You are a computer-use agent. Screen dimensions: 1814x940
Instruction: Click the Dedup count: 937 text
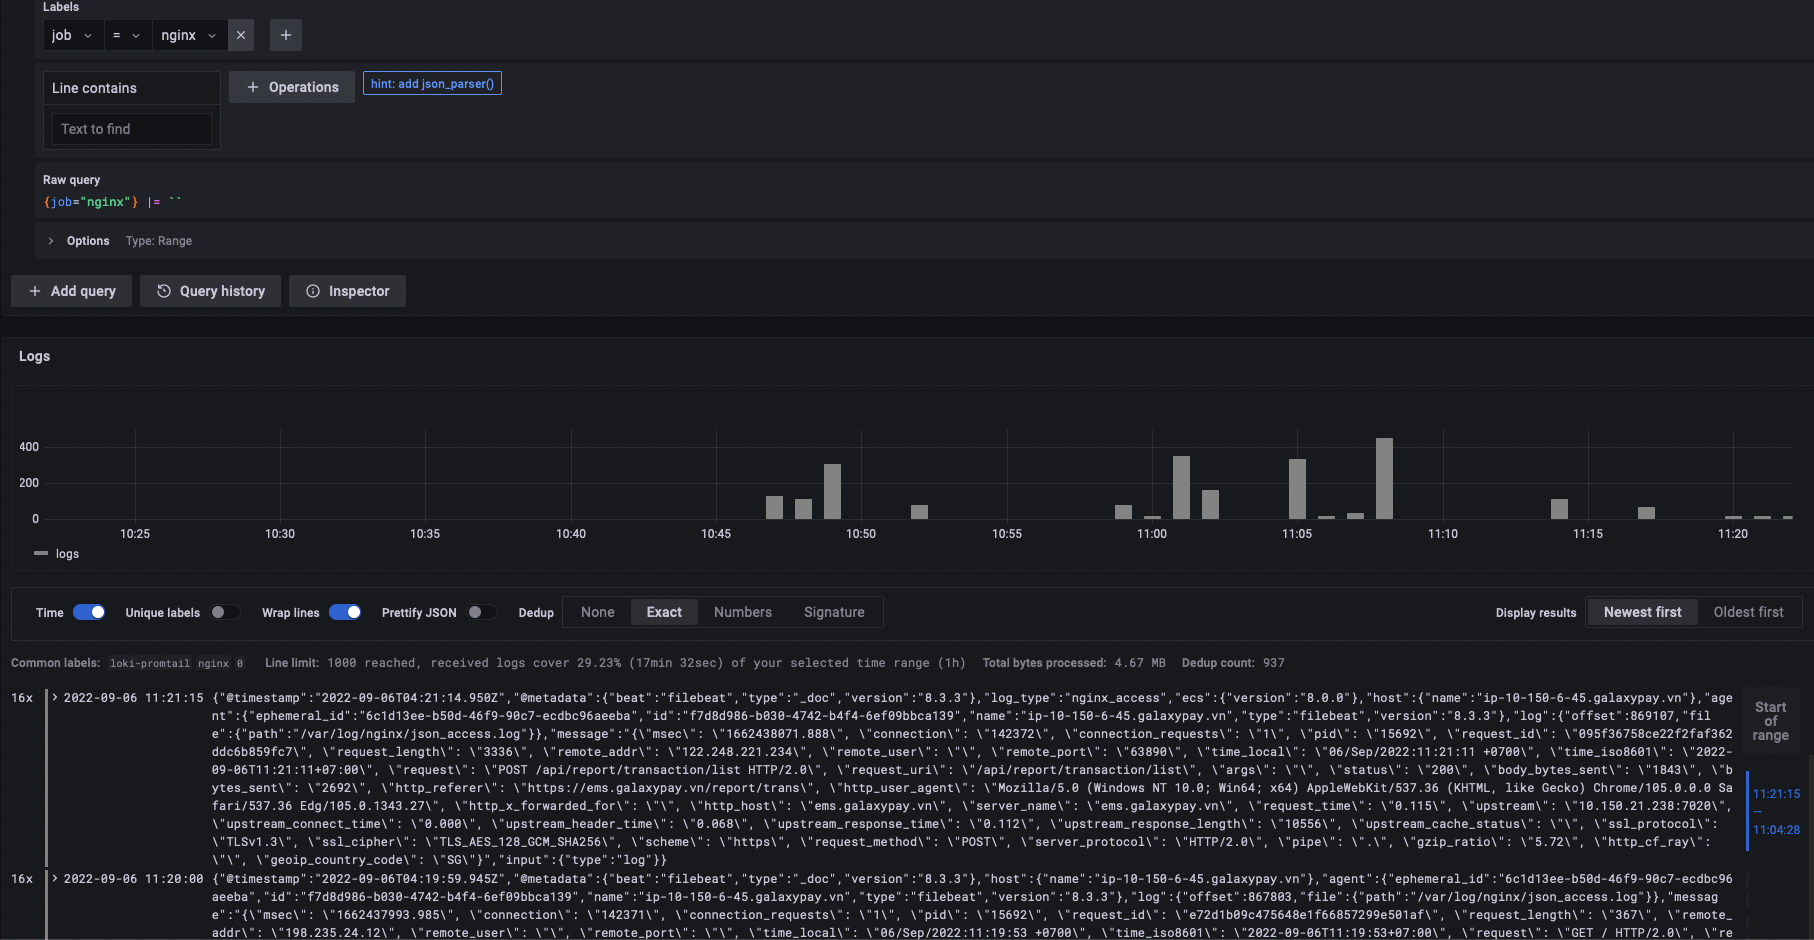(x=1233, y=663)
